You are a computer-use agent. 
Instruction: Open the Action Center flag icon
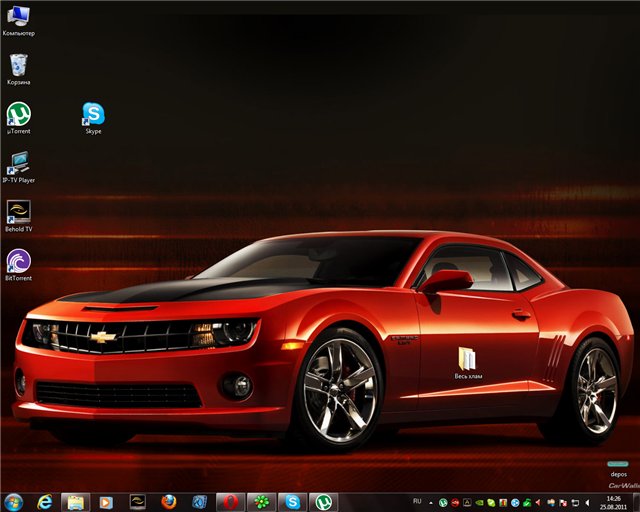[x=563, y=503]
